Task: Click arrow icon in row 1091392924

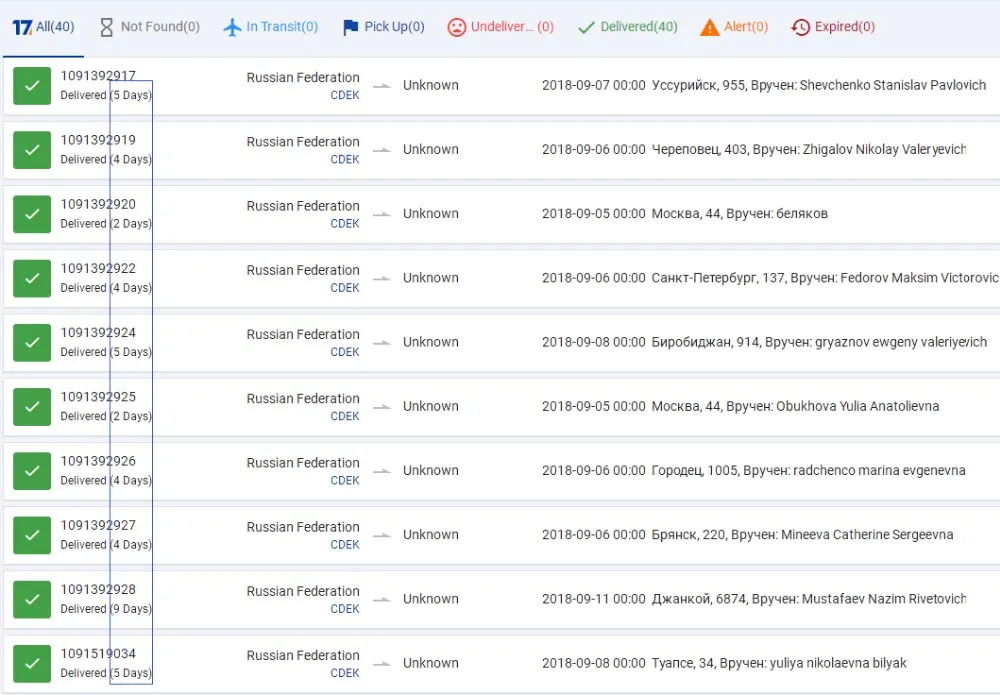Action: [382, 342]
